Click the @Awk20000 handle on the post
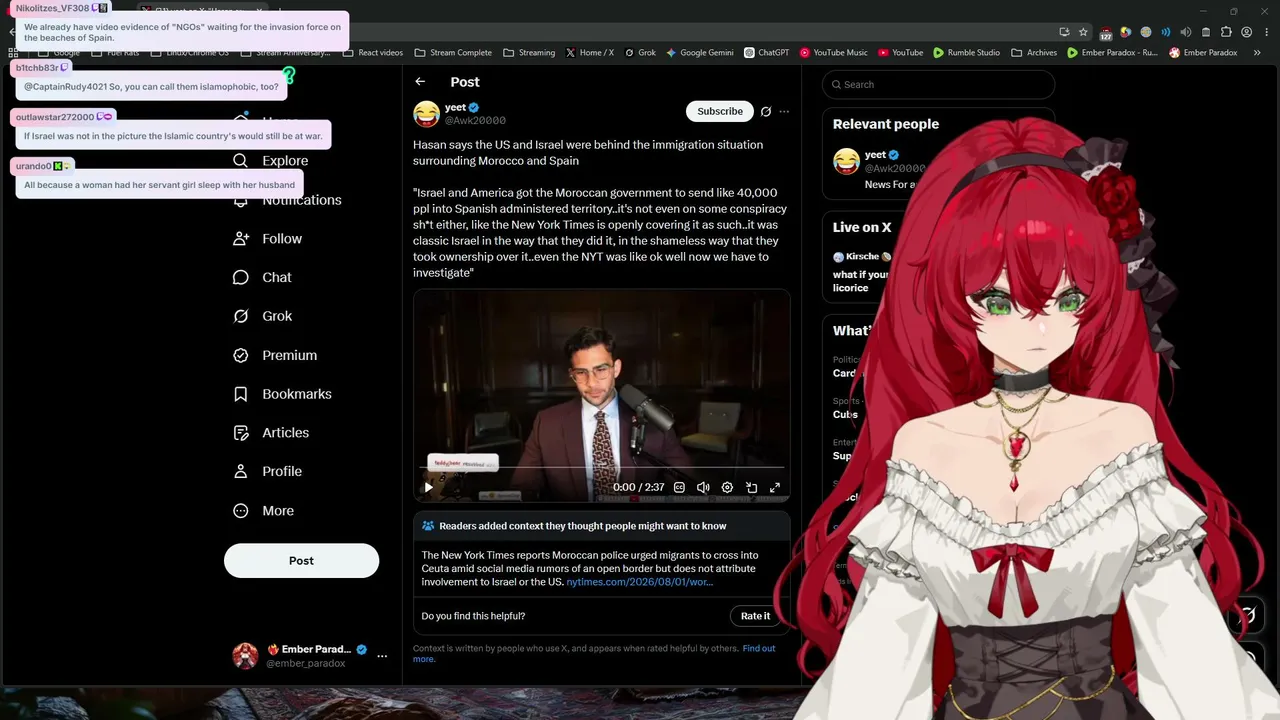Viewport: 1280px width, 720px height. pyautogui.click(x=475, y=121)
